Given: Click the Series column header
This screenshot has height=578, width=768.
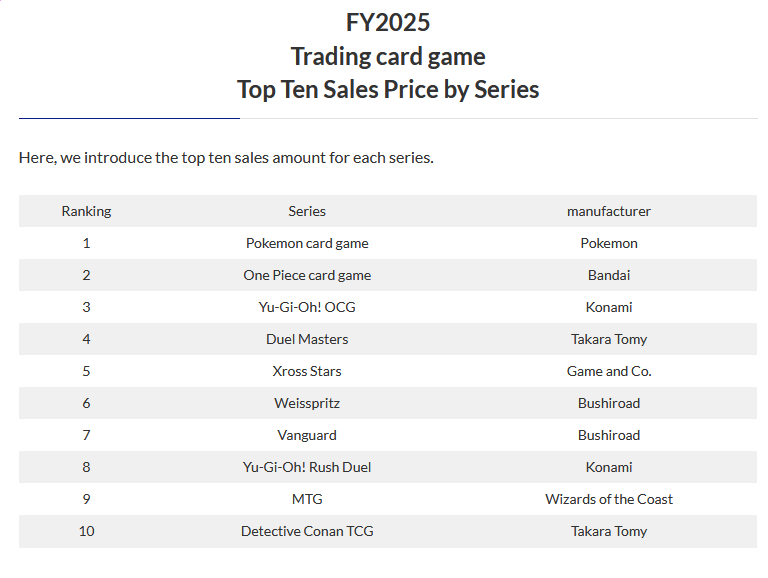Looking at the screenshot, I should [307, 211].
